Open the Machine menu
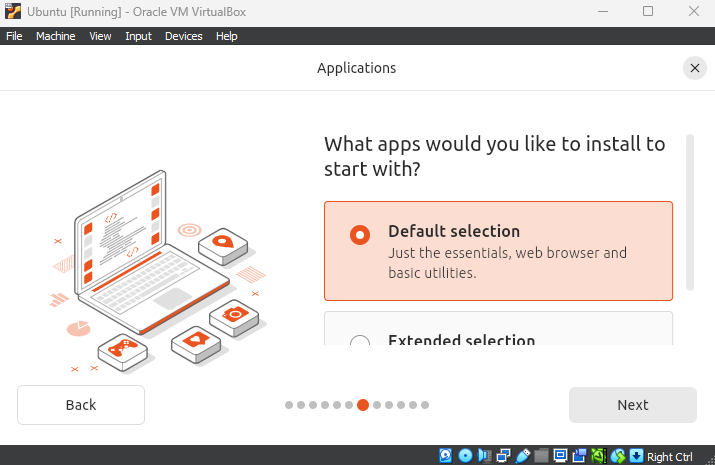The image size is (715, 465). [55, 36]
